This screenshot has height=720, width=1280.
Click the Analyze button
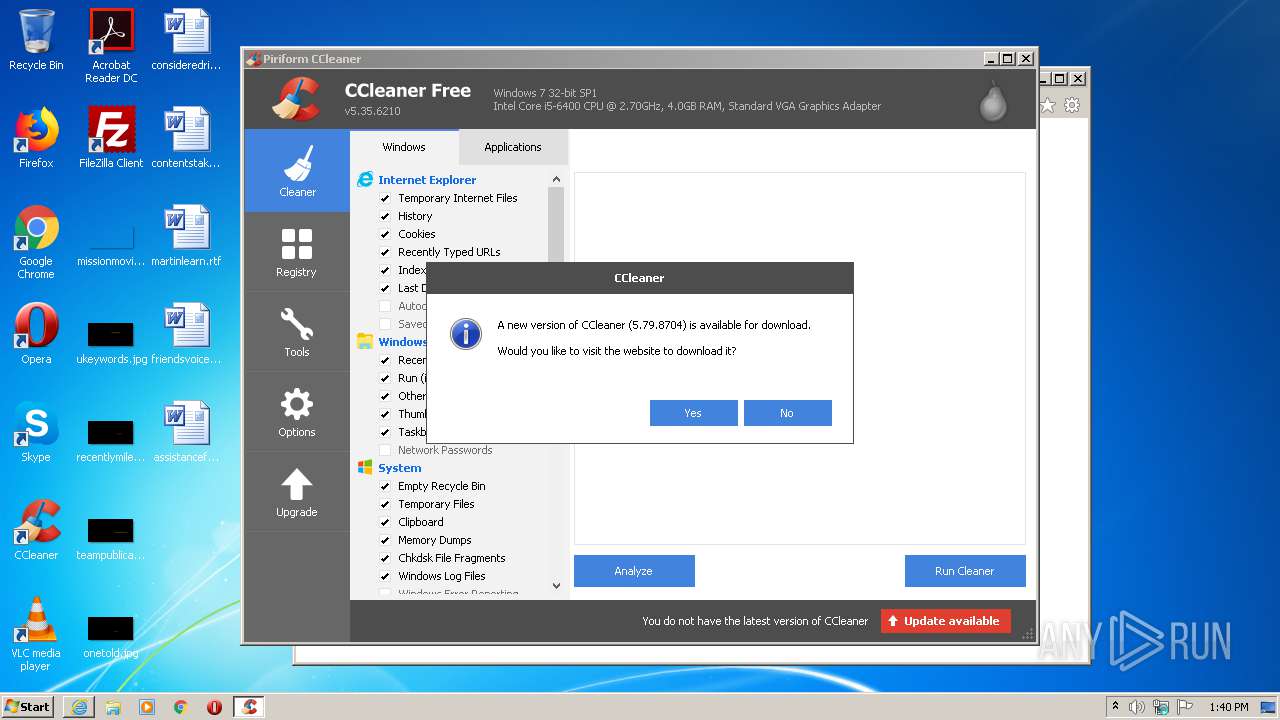(x=634, y=571)
